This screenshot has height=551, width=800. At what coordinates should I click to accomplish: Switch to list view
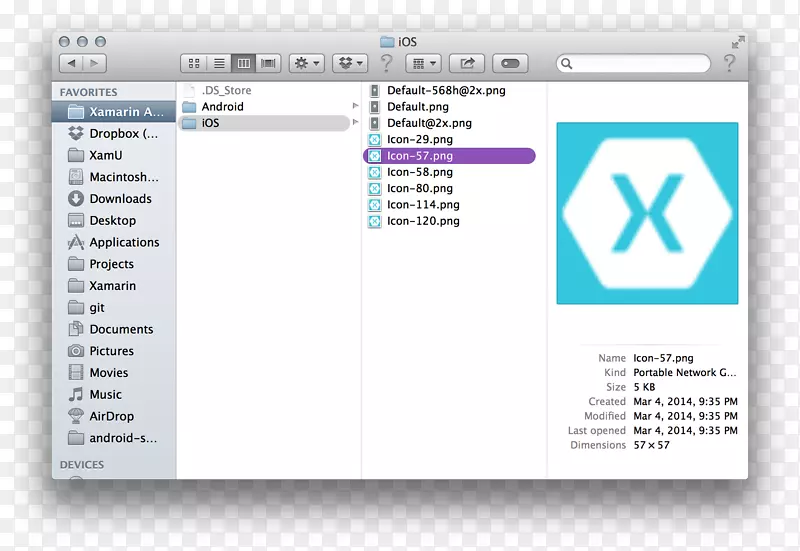click(219, 63)
